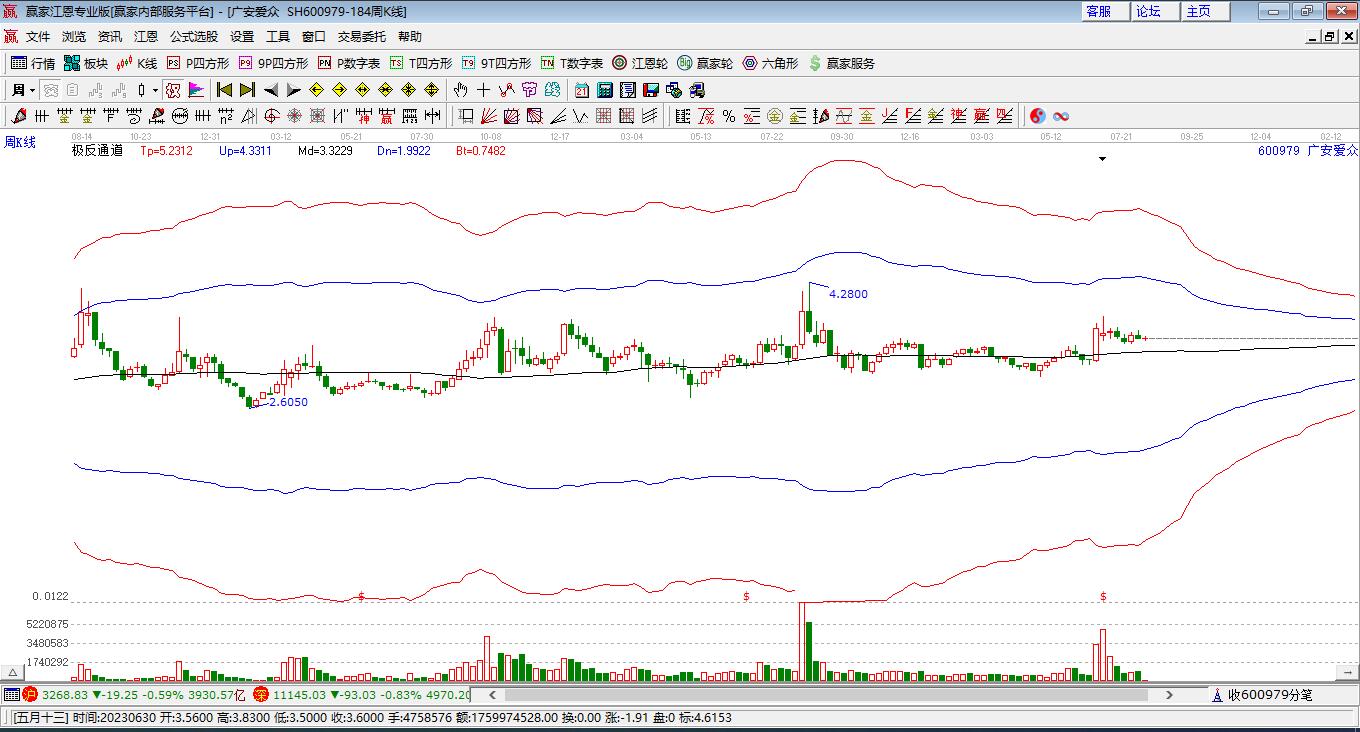
Task: Jump to first bar with skip-start arrow
Action: pyautogui.click(x=224, y=90)
